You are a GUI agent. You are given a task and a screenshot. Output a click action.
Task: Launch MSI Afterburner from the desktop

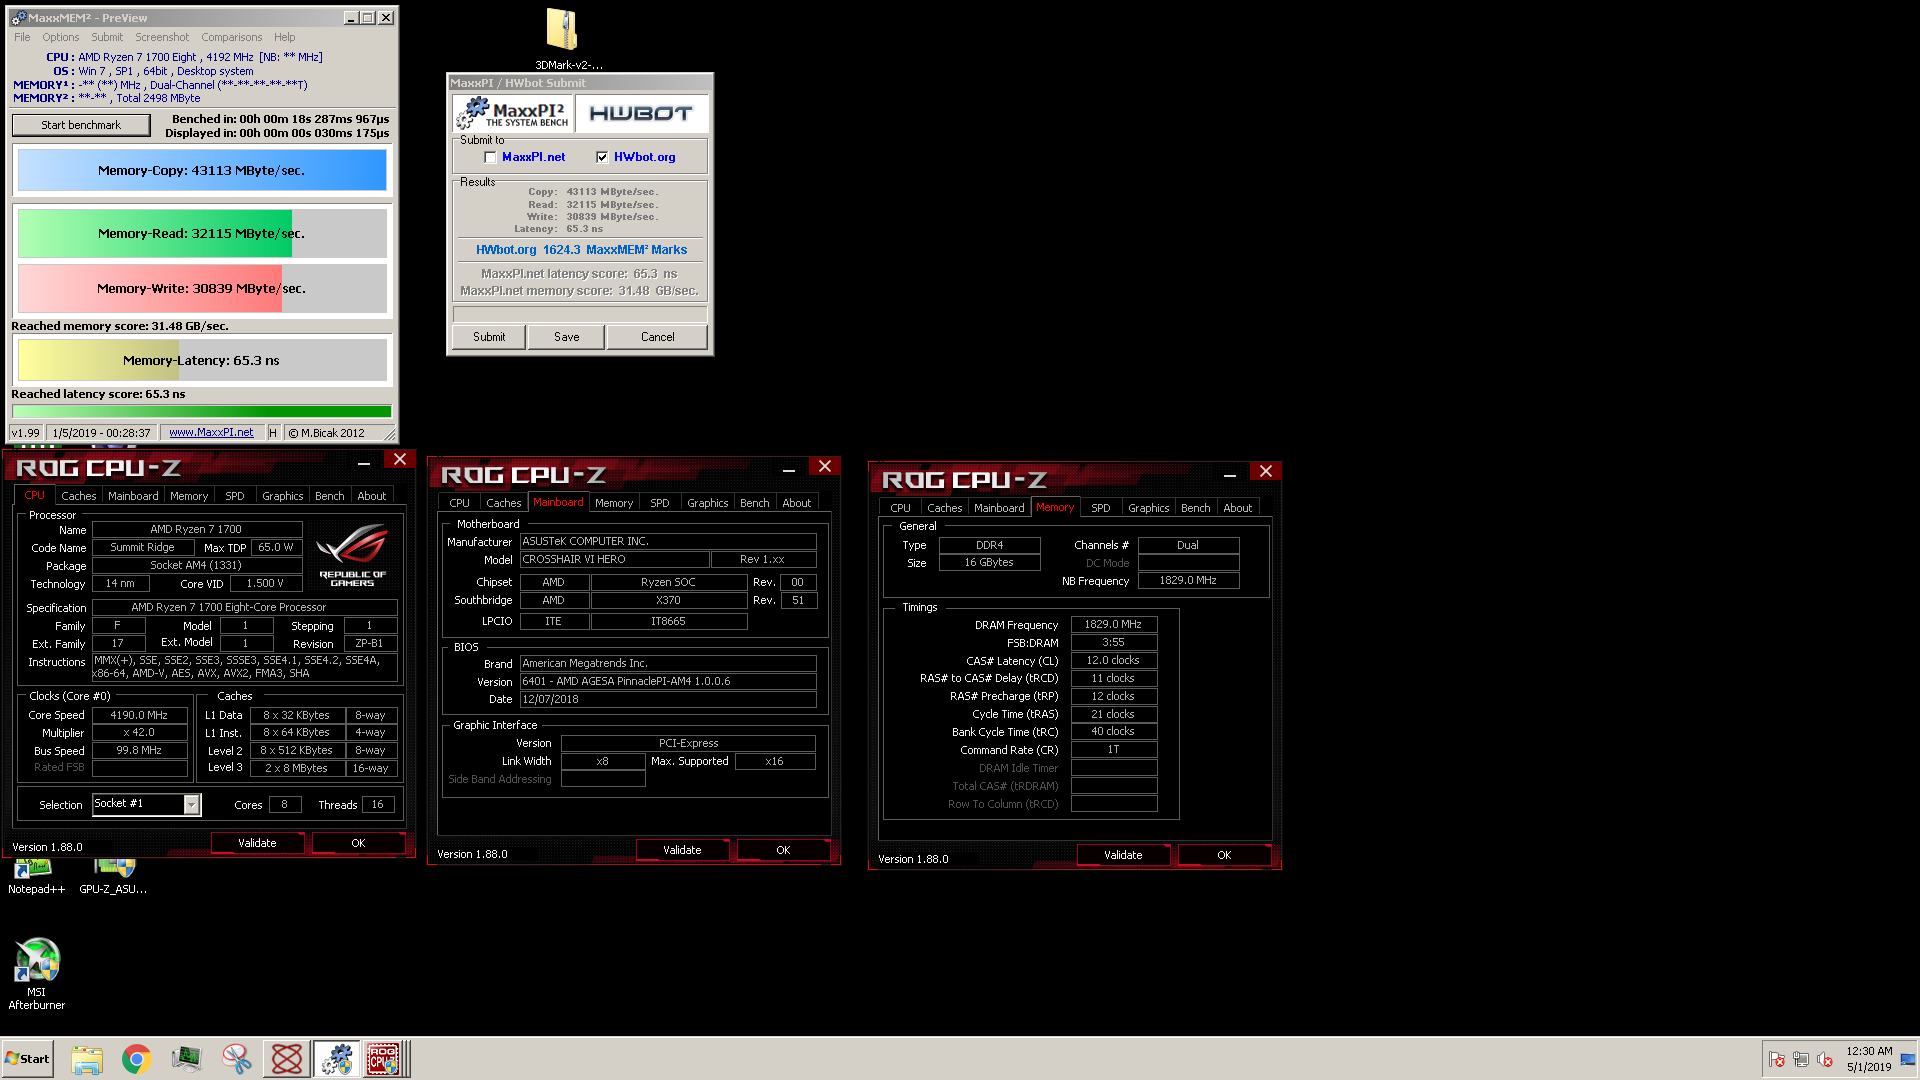[x=37, y=974]
